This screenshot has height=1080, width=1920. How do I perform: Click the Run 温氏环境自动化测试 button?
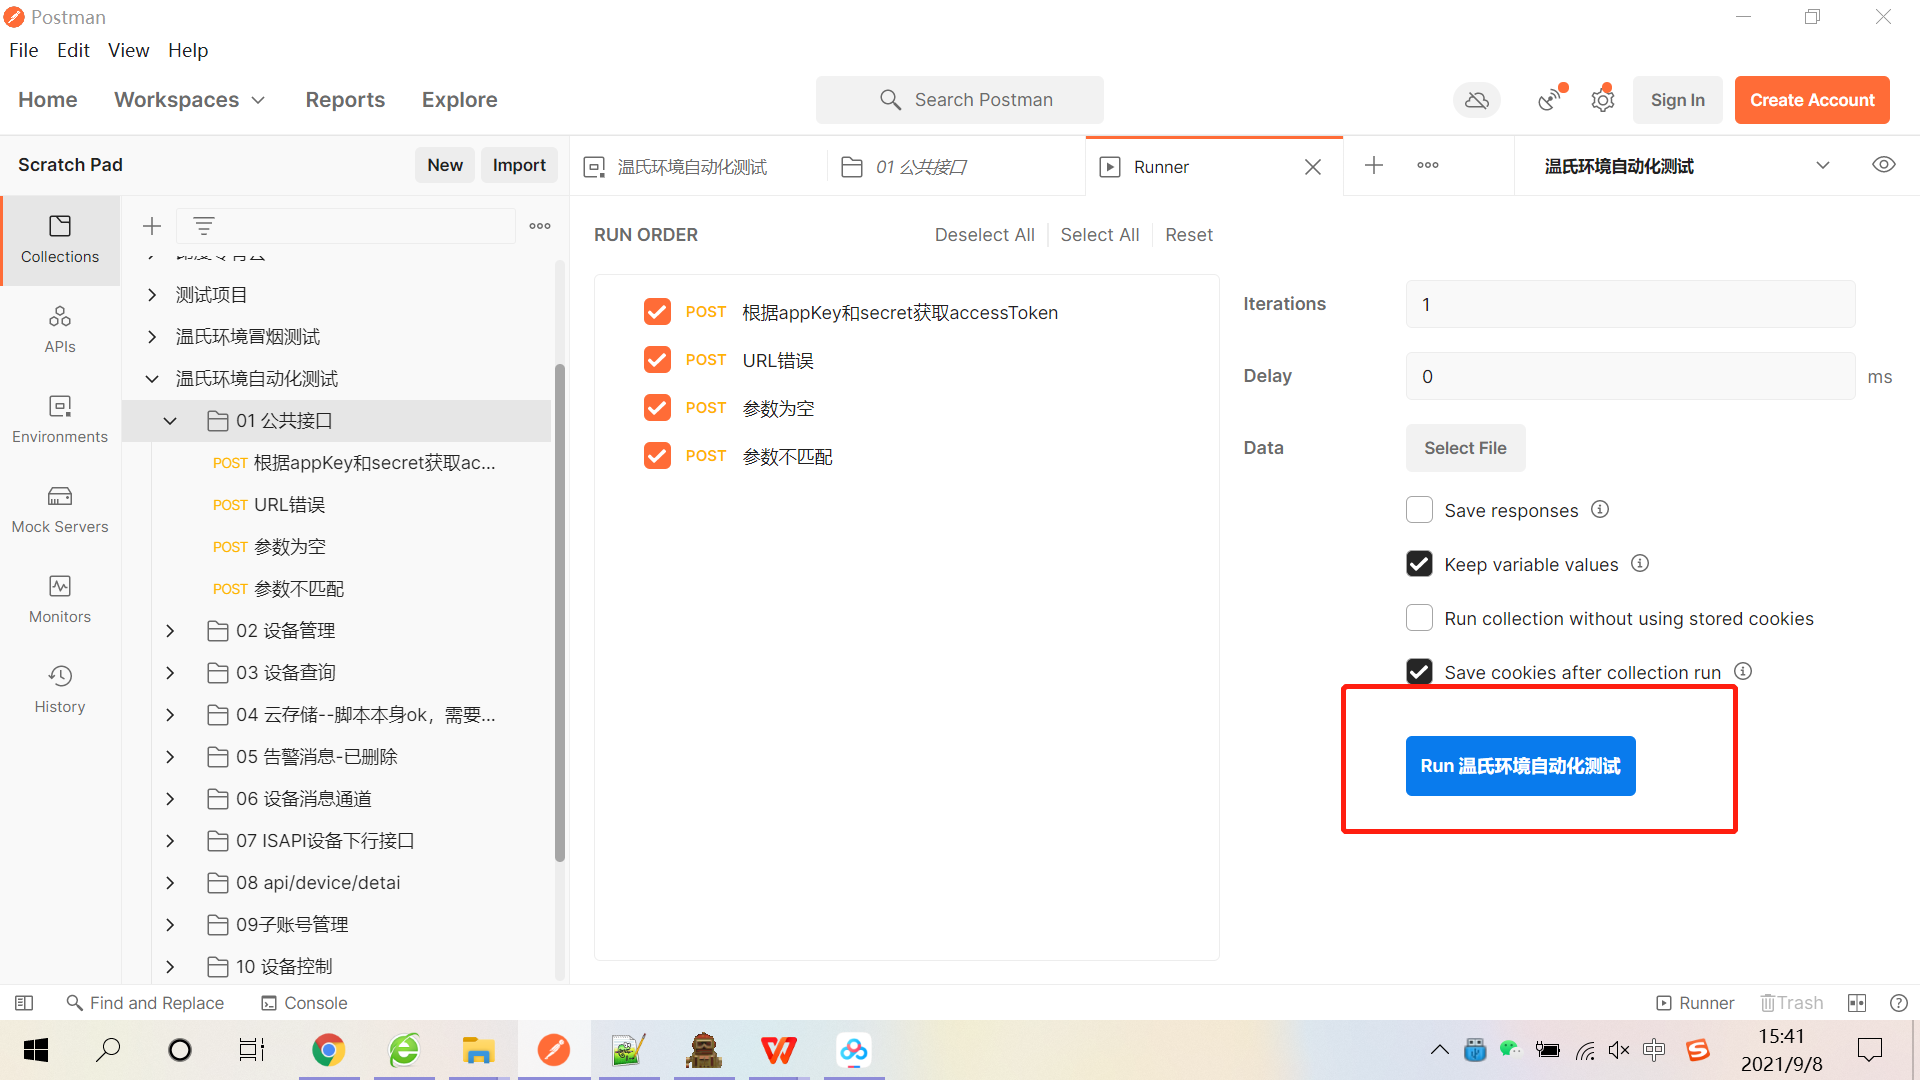pyautogui.click(x=1520, y=766)
